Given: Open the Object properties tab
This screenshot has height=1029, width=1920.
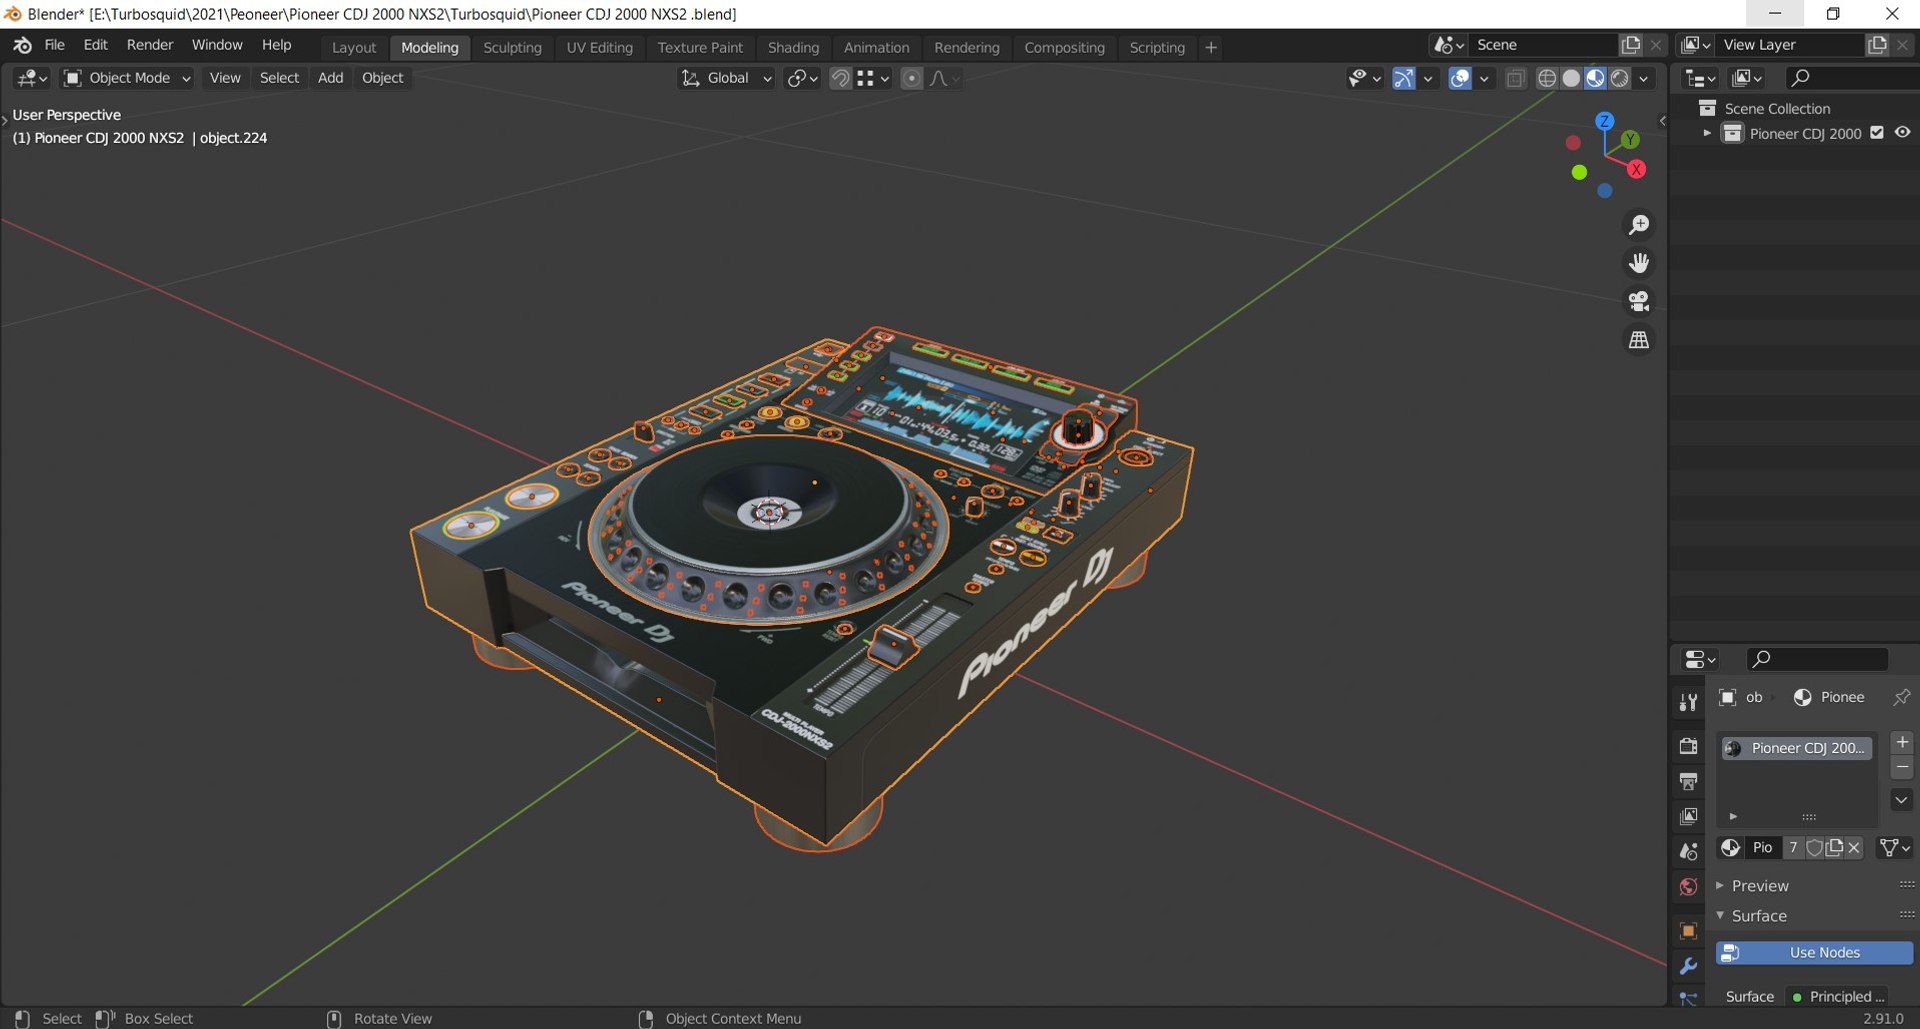Looking at the screenshot, I should pos(1688,931).
